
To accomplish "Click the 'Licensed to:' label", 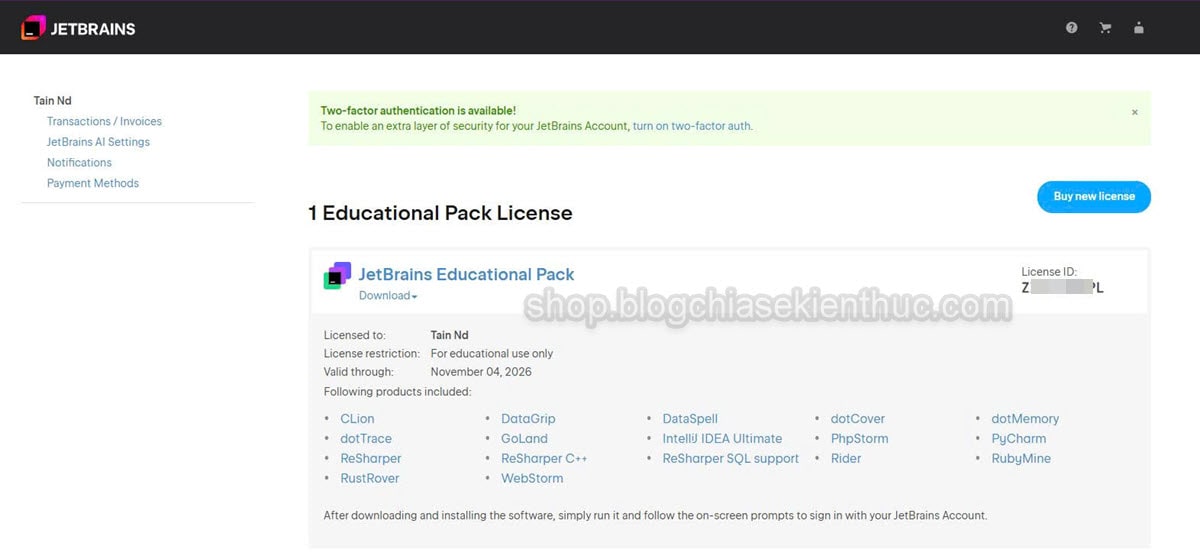I will click(x=355, y=335).
